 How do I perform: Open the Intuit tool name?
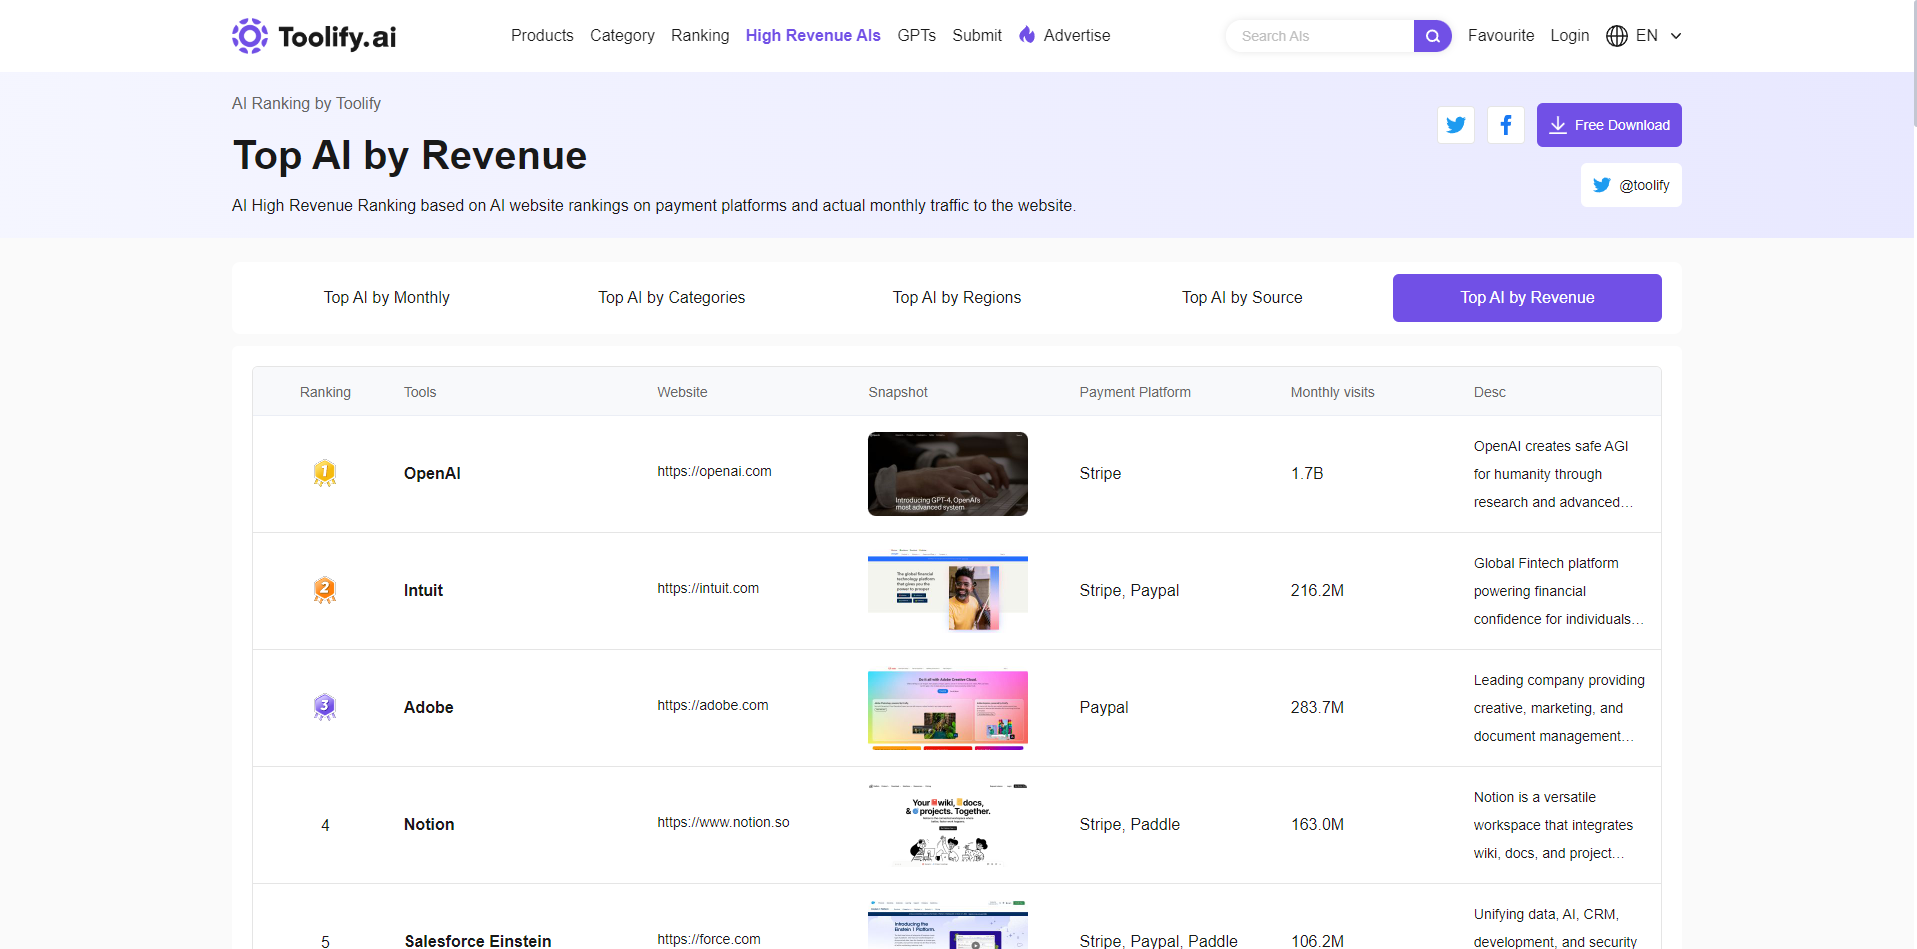(x=423, y=590)
